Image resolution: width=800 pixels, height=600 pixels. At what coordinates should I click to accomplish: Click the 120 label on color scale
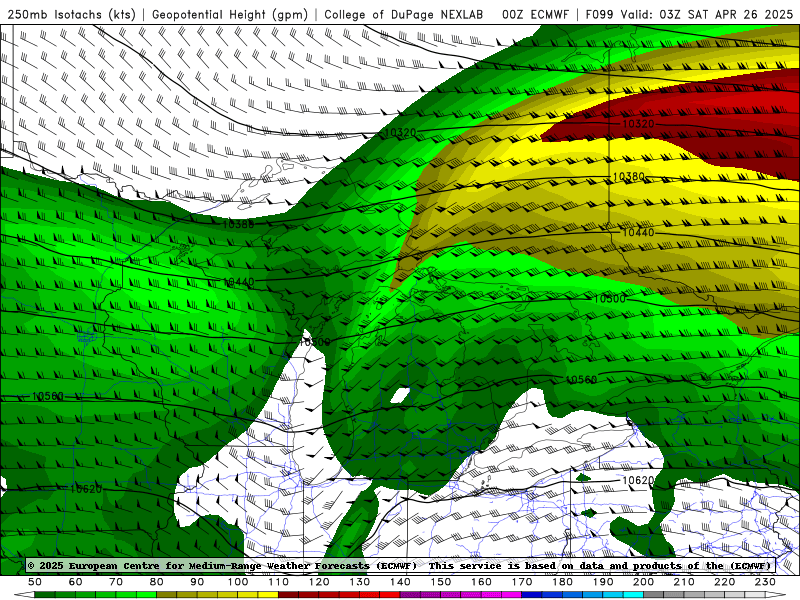[x=319, y=582]
